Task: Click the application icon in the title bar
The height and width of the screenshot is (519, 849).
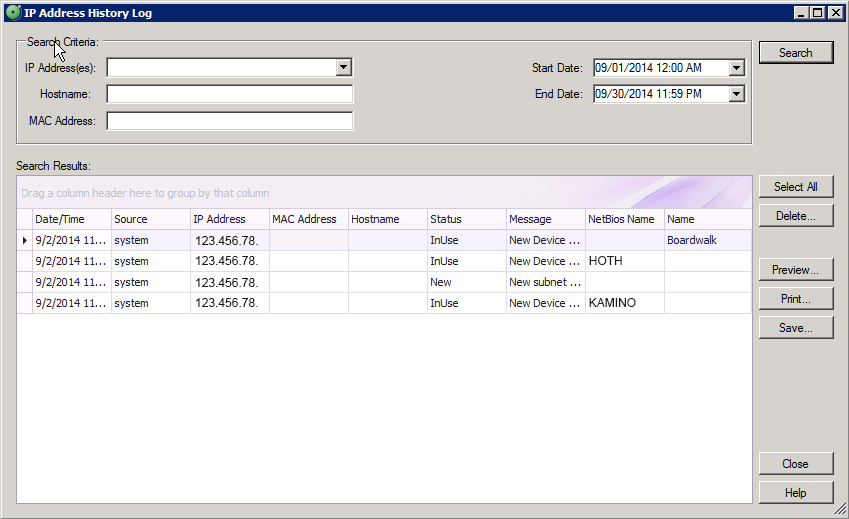Action: click(x=13, y=12)
